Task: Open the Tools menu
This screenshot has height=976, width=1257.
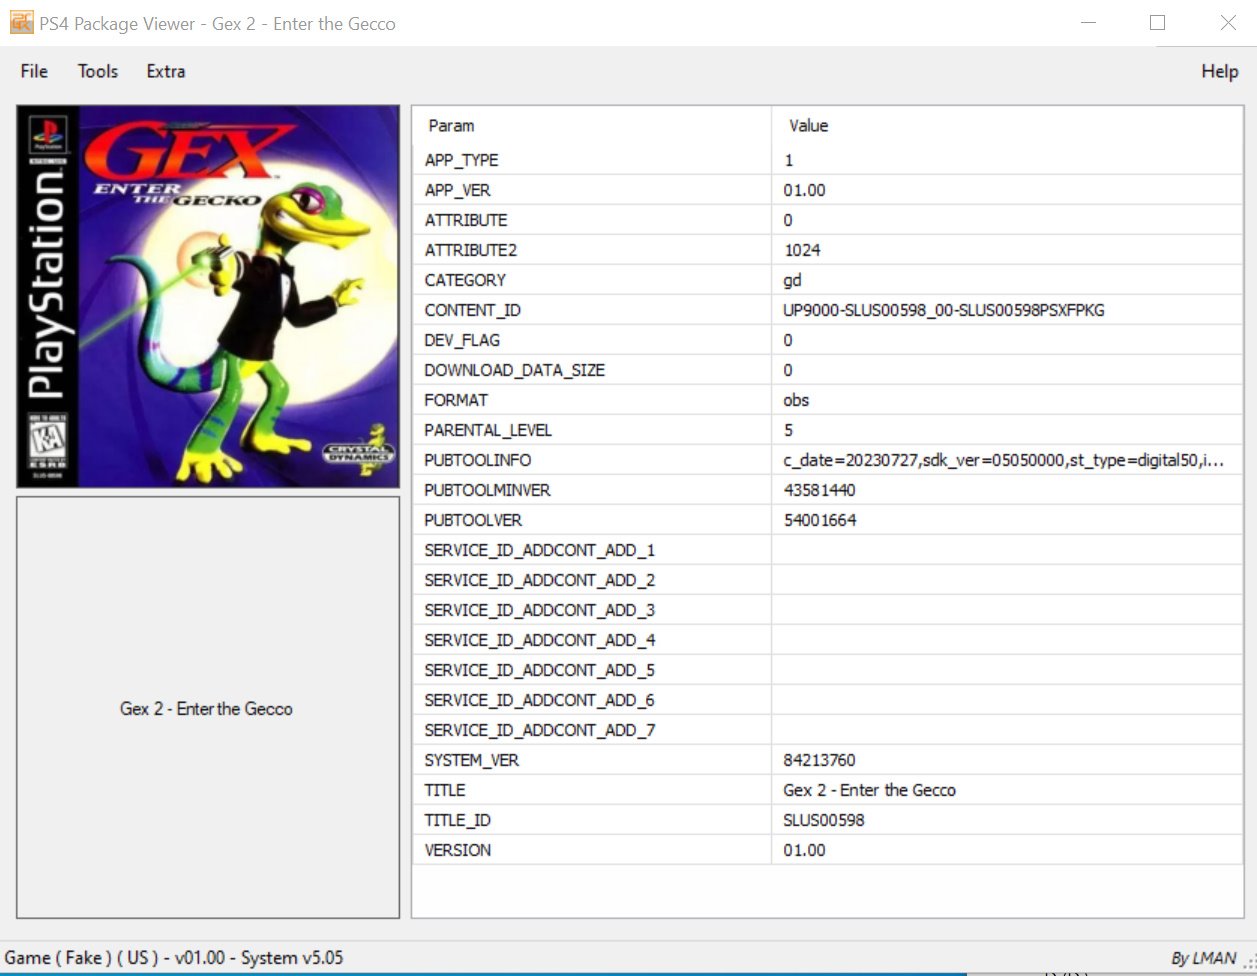Action: [98, 71]
